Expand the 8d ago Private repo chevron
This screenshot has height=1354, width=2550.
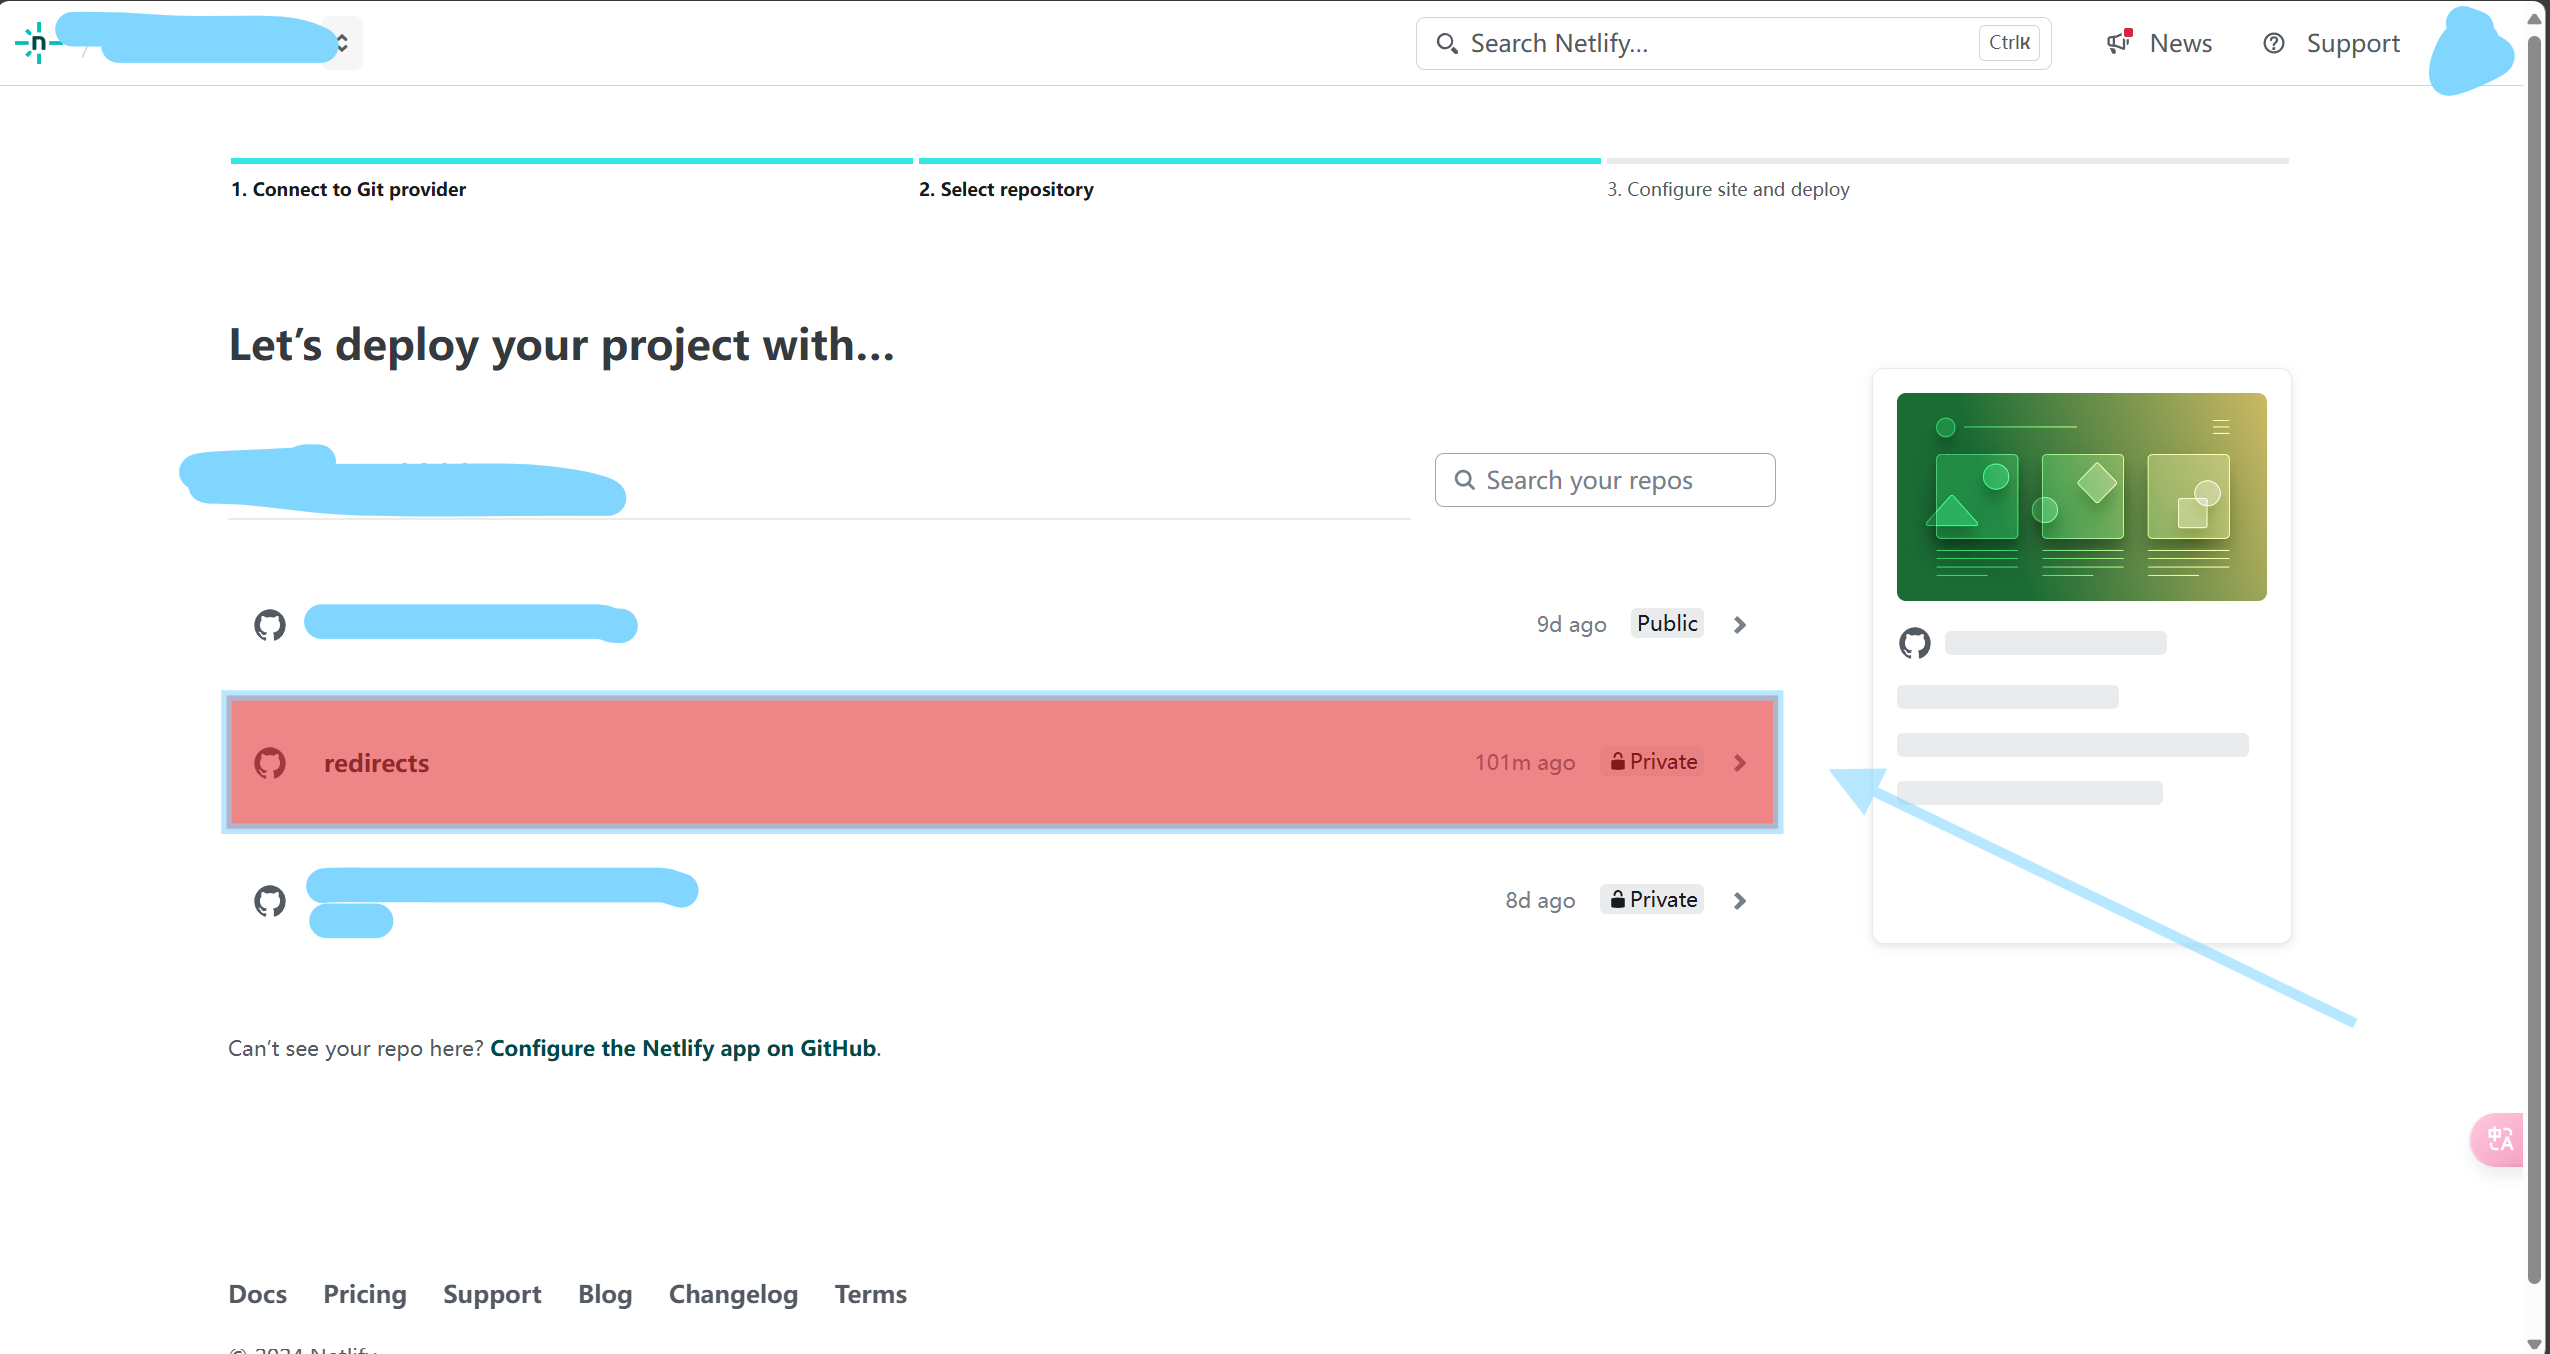coord(1740,901)
